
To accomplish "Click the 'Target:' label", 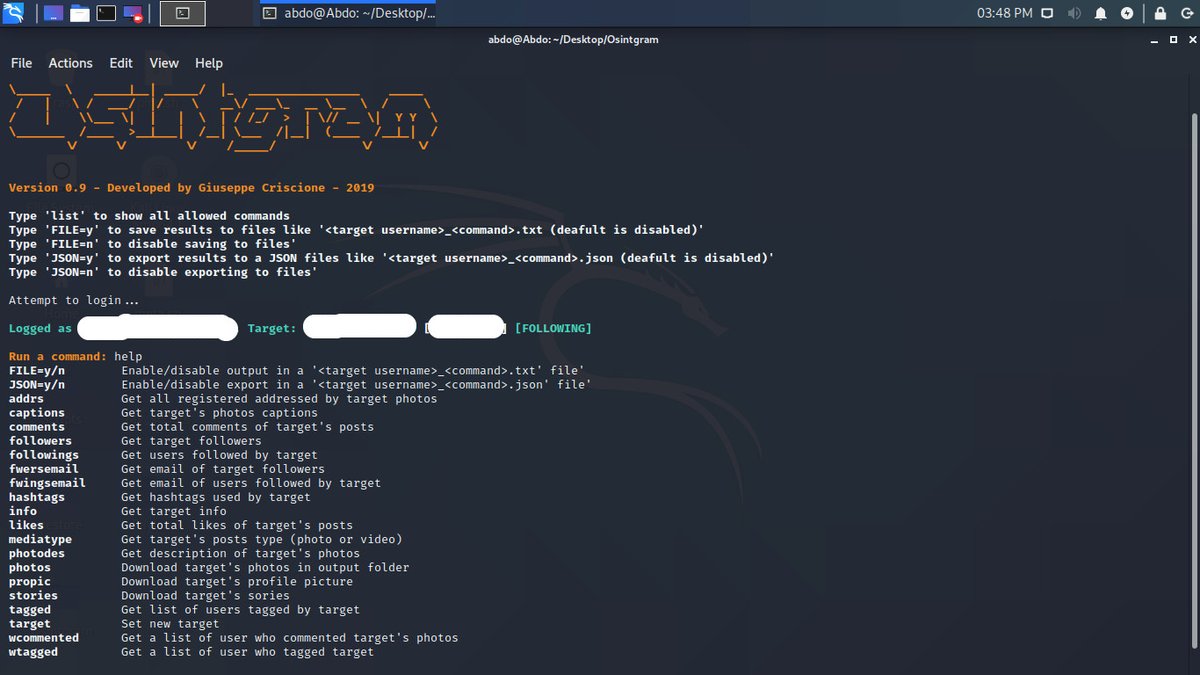I will 272,328.
